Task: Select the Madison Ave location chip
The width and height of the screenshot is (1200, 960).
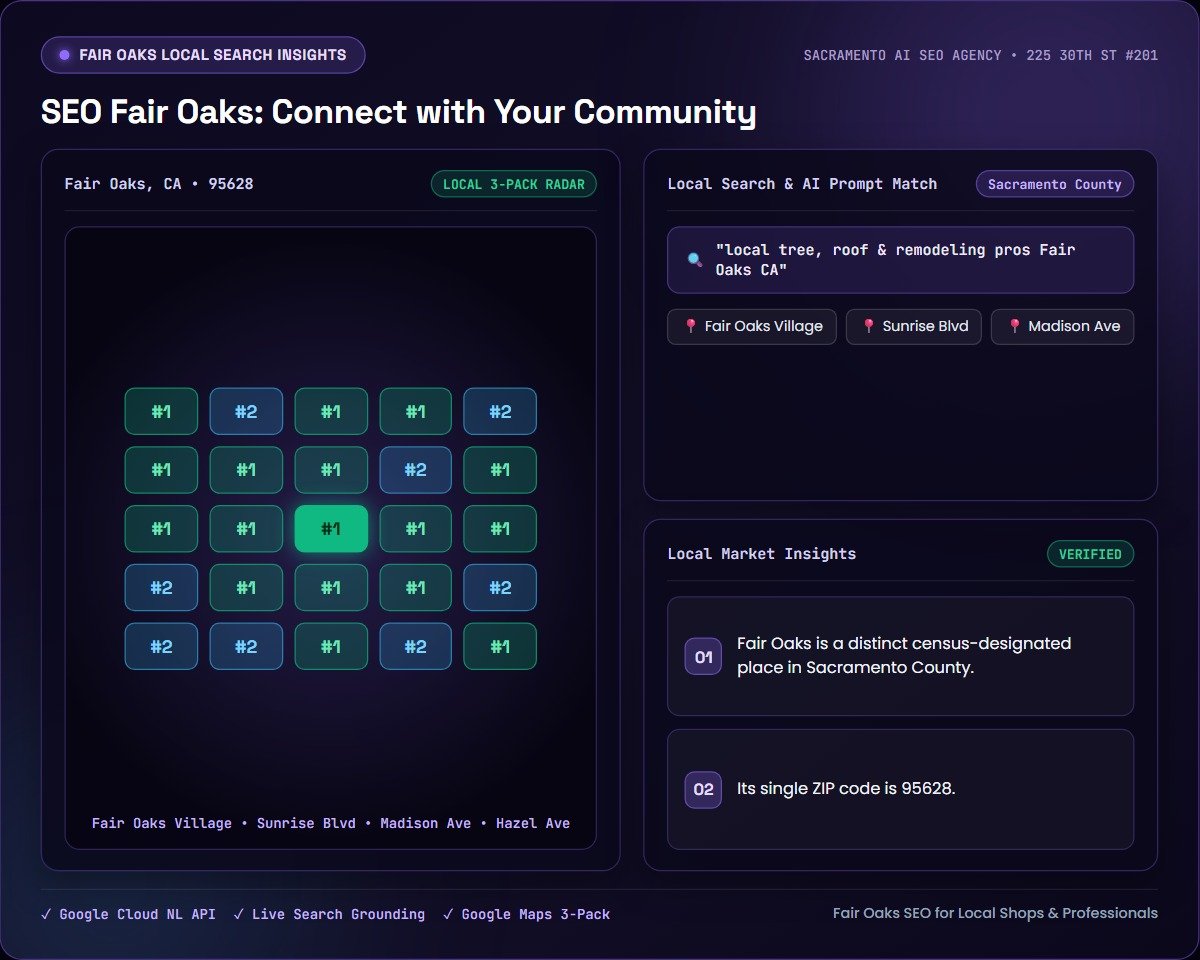Action: (1062, 326)
